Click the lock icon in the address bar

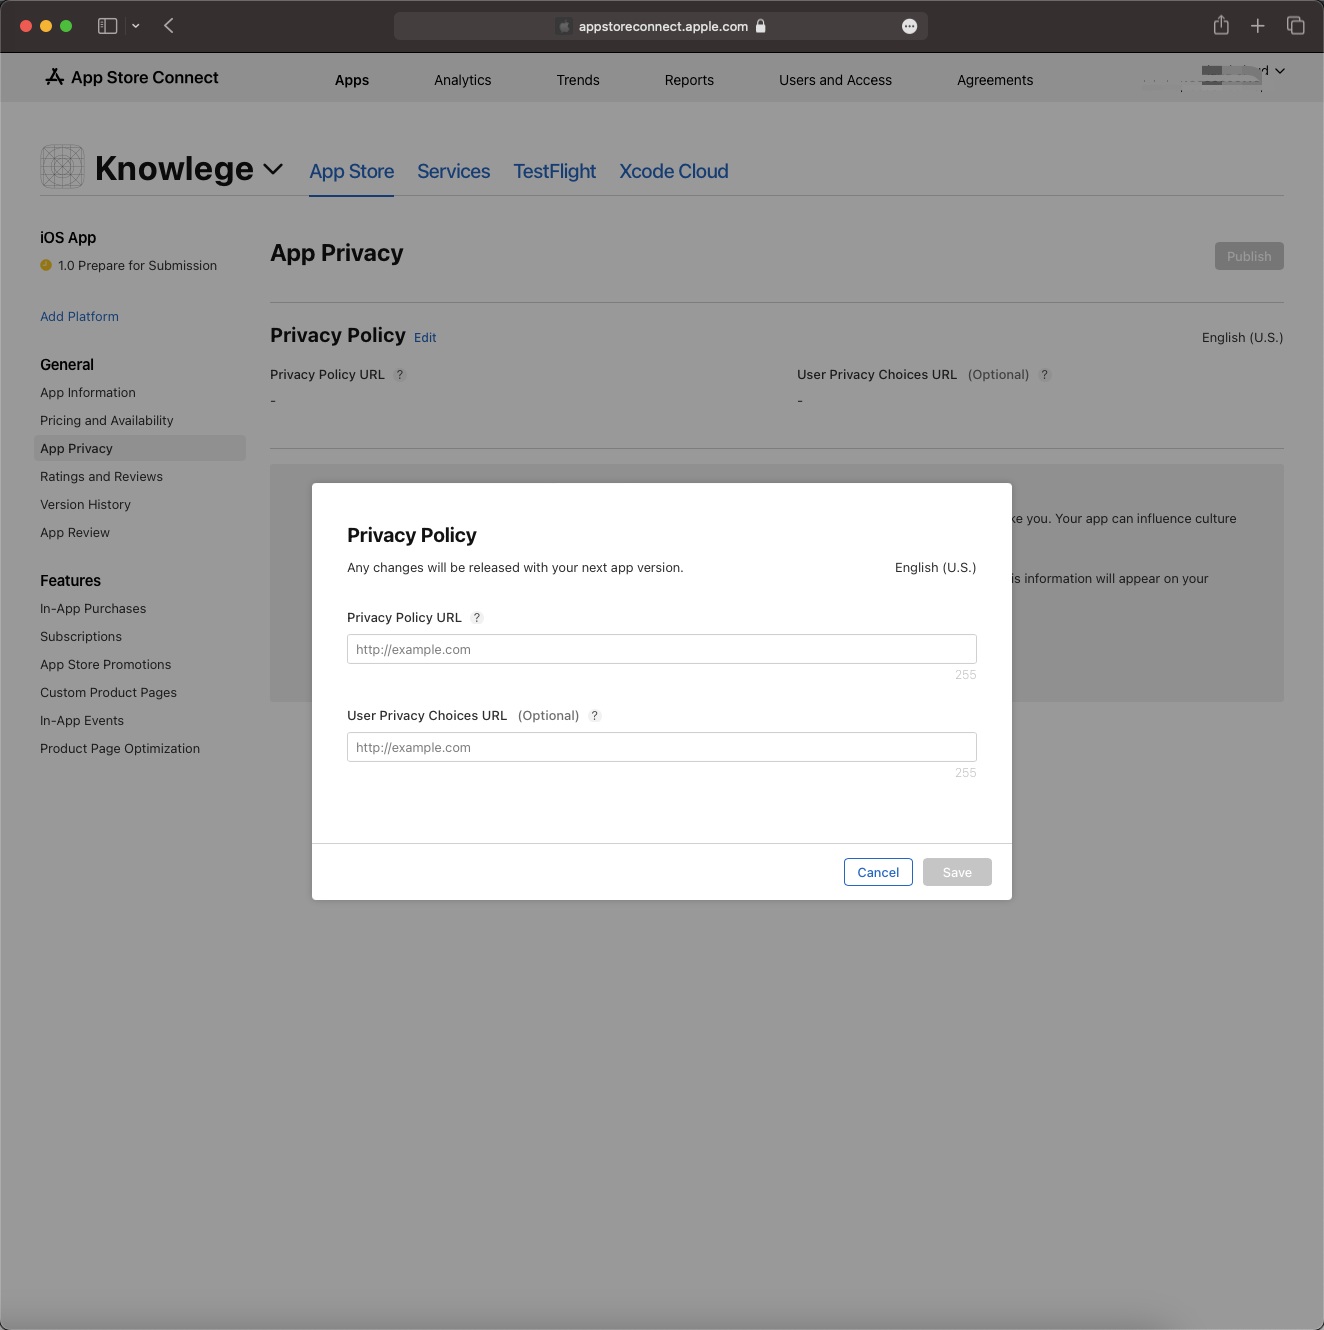pyautogui.click(x=761, y=26)
